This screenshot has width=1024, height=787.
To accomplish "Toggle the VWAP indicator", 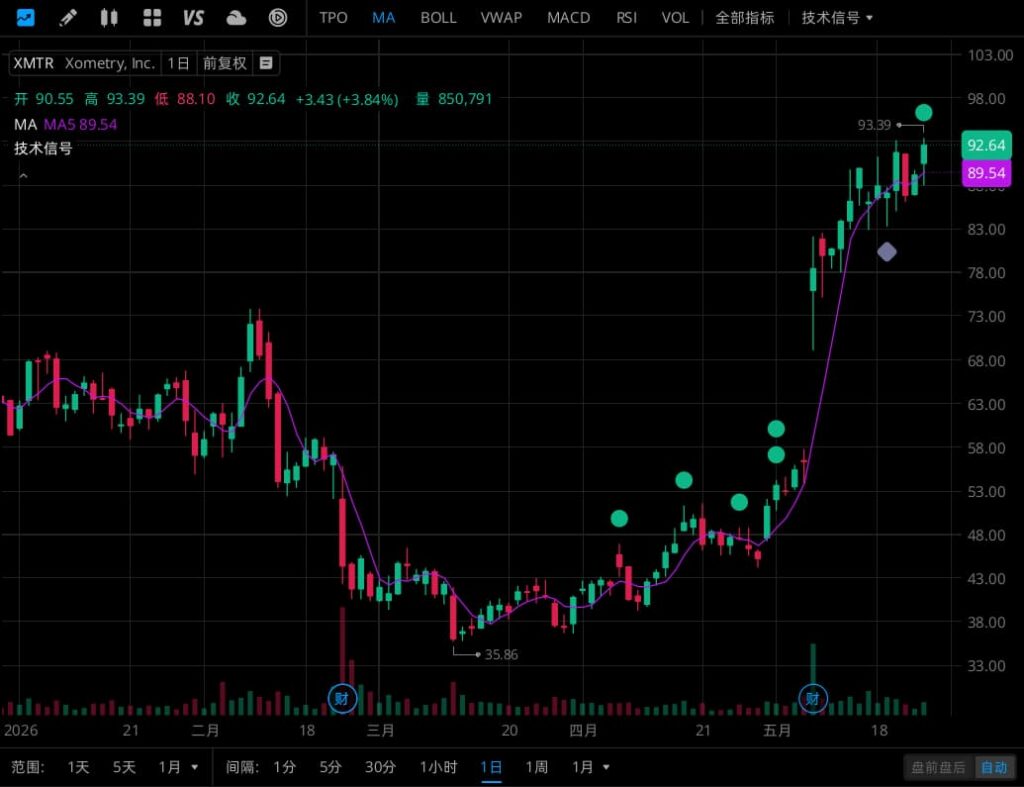I will (501, 18).
